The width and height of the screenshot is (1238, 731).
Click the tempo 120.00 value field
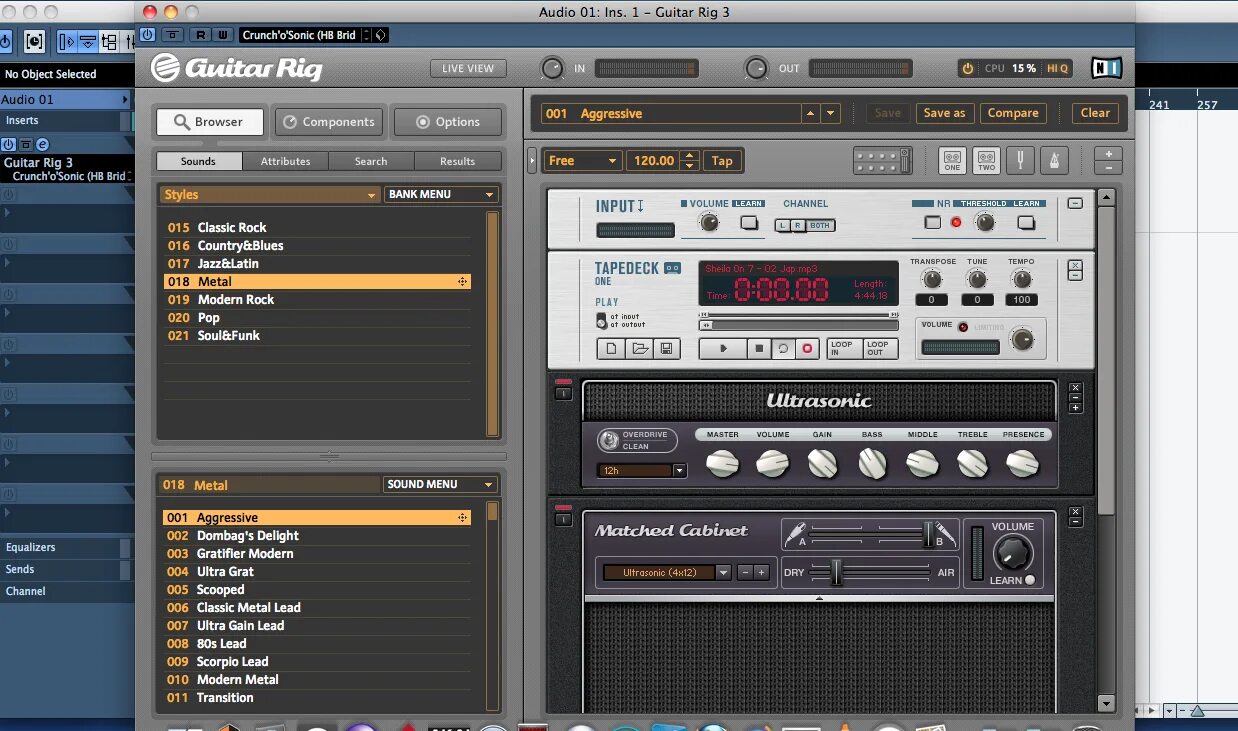653,160
